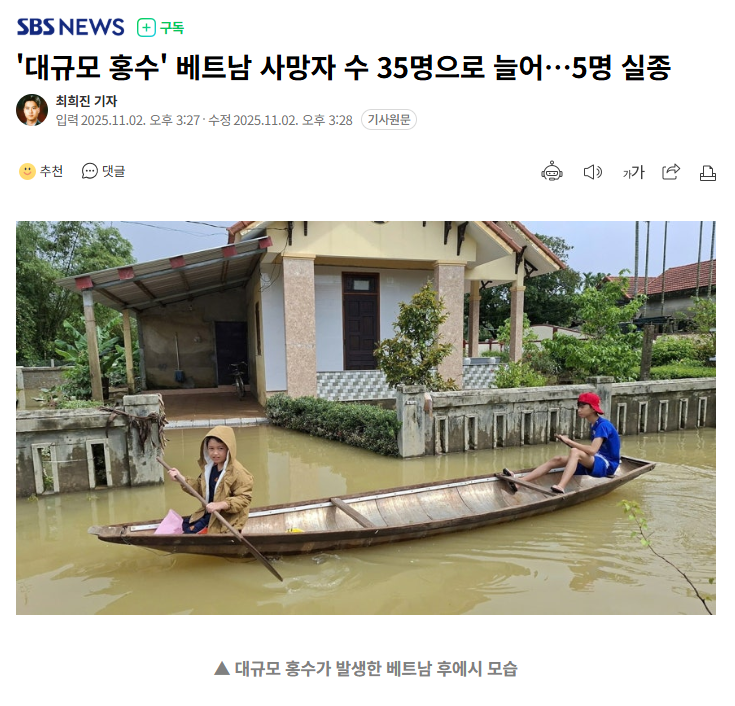This screenshot has height=706, width=735.
Task: Subscribe via the 구독 label
Action: click(172, 28)
